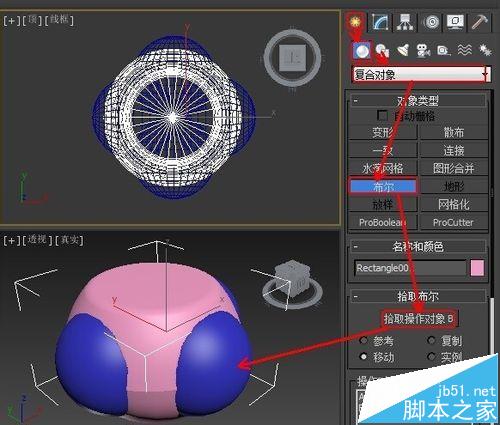Click the 连接 button
The width and height of the screenshot is (500, 425).
[x=454, y=151]
